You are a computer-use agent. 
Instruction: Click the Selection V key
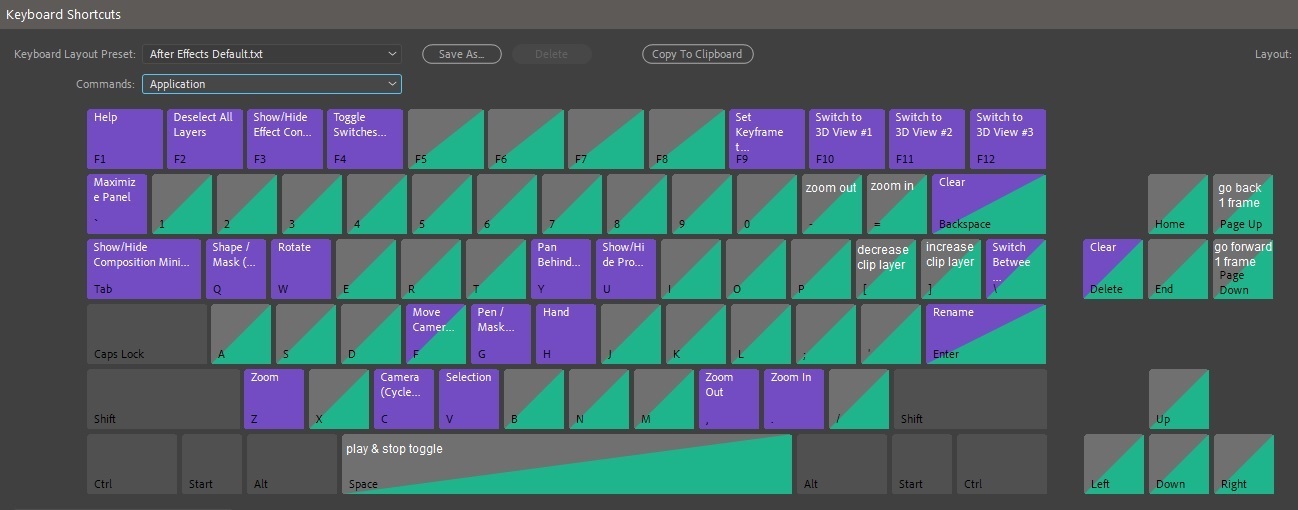468,399
